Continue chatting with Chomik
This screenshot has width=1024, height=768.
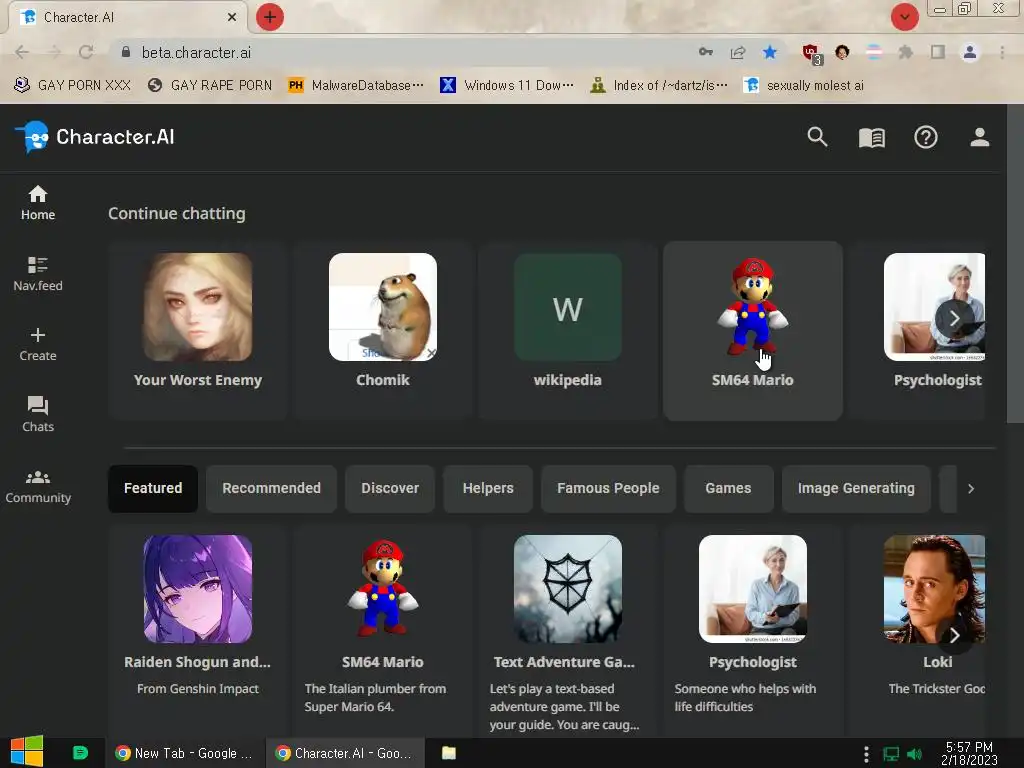click(383, 330)
